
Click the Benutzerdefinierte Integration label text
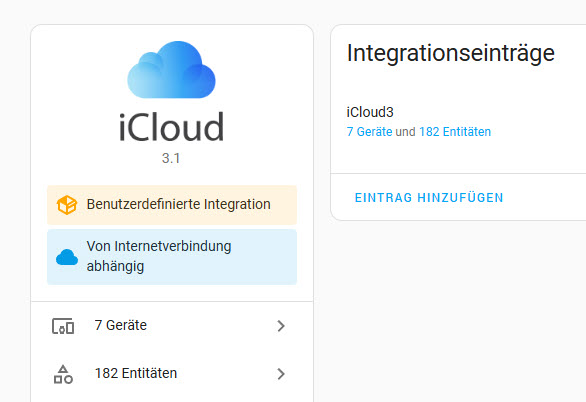179,204
